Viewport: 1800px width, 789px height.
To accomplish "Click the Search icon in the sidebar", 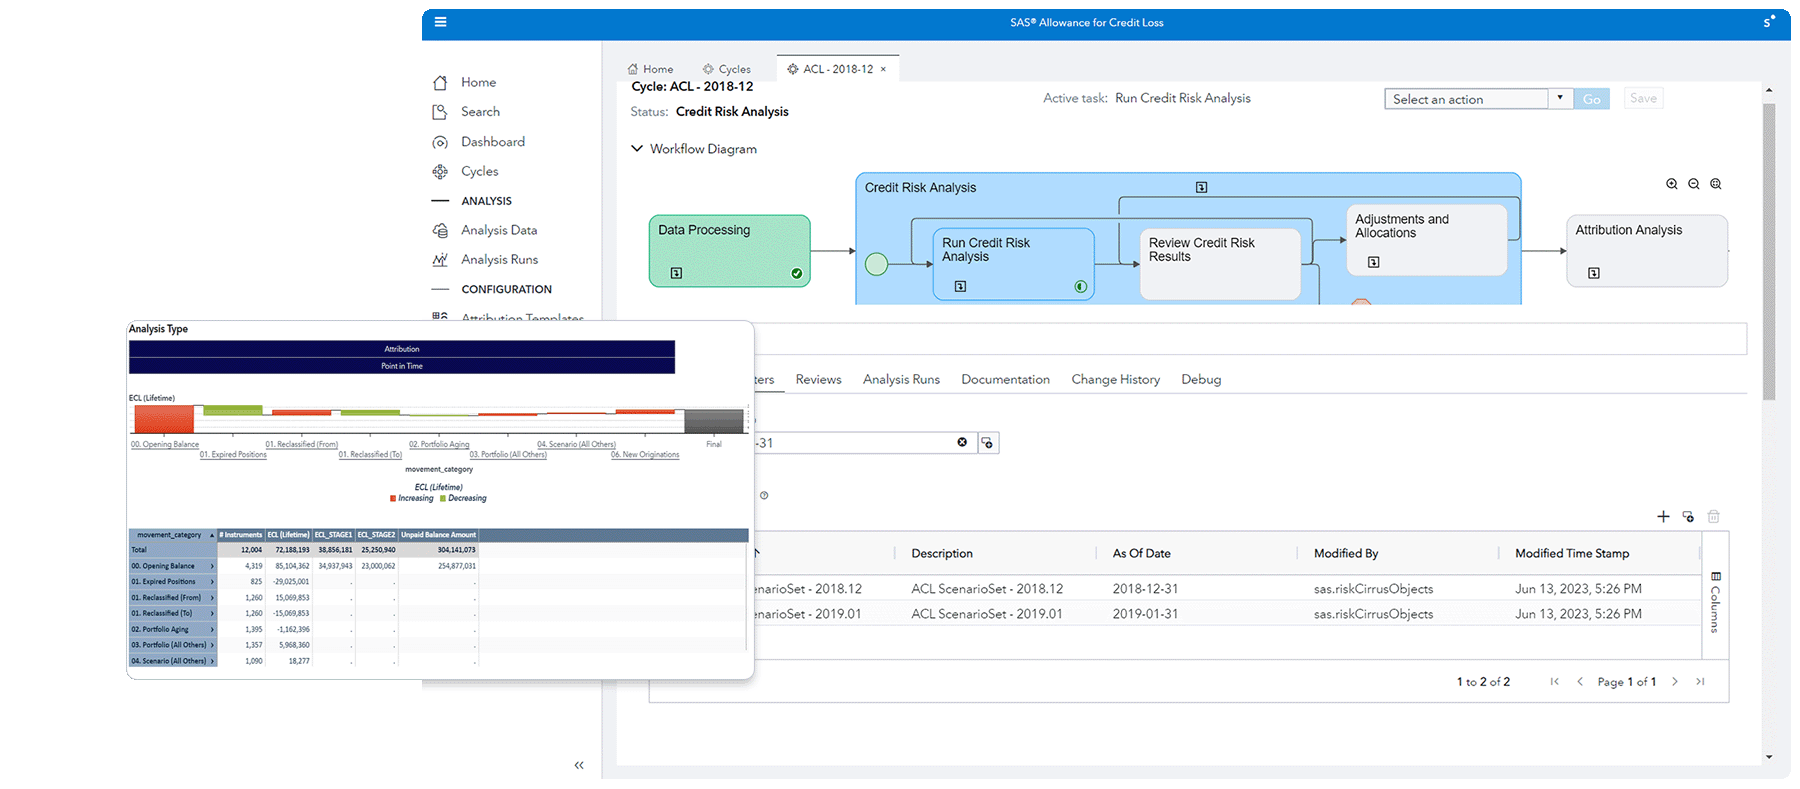I will (440, 112).
